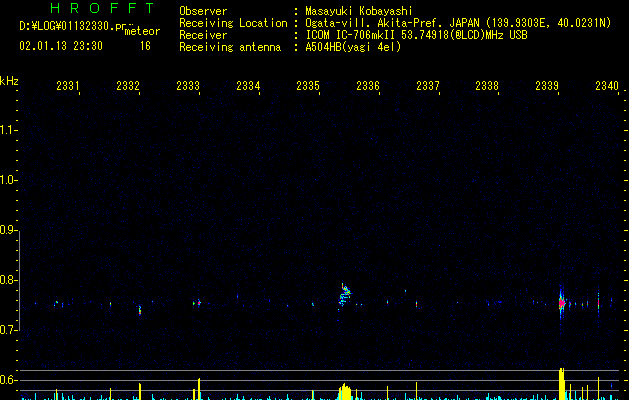Click the yellow power bar below 2333
The width and height of the screenshot is (629, 400).
click(x=199, y=389)
